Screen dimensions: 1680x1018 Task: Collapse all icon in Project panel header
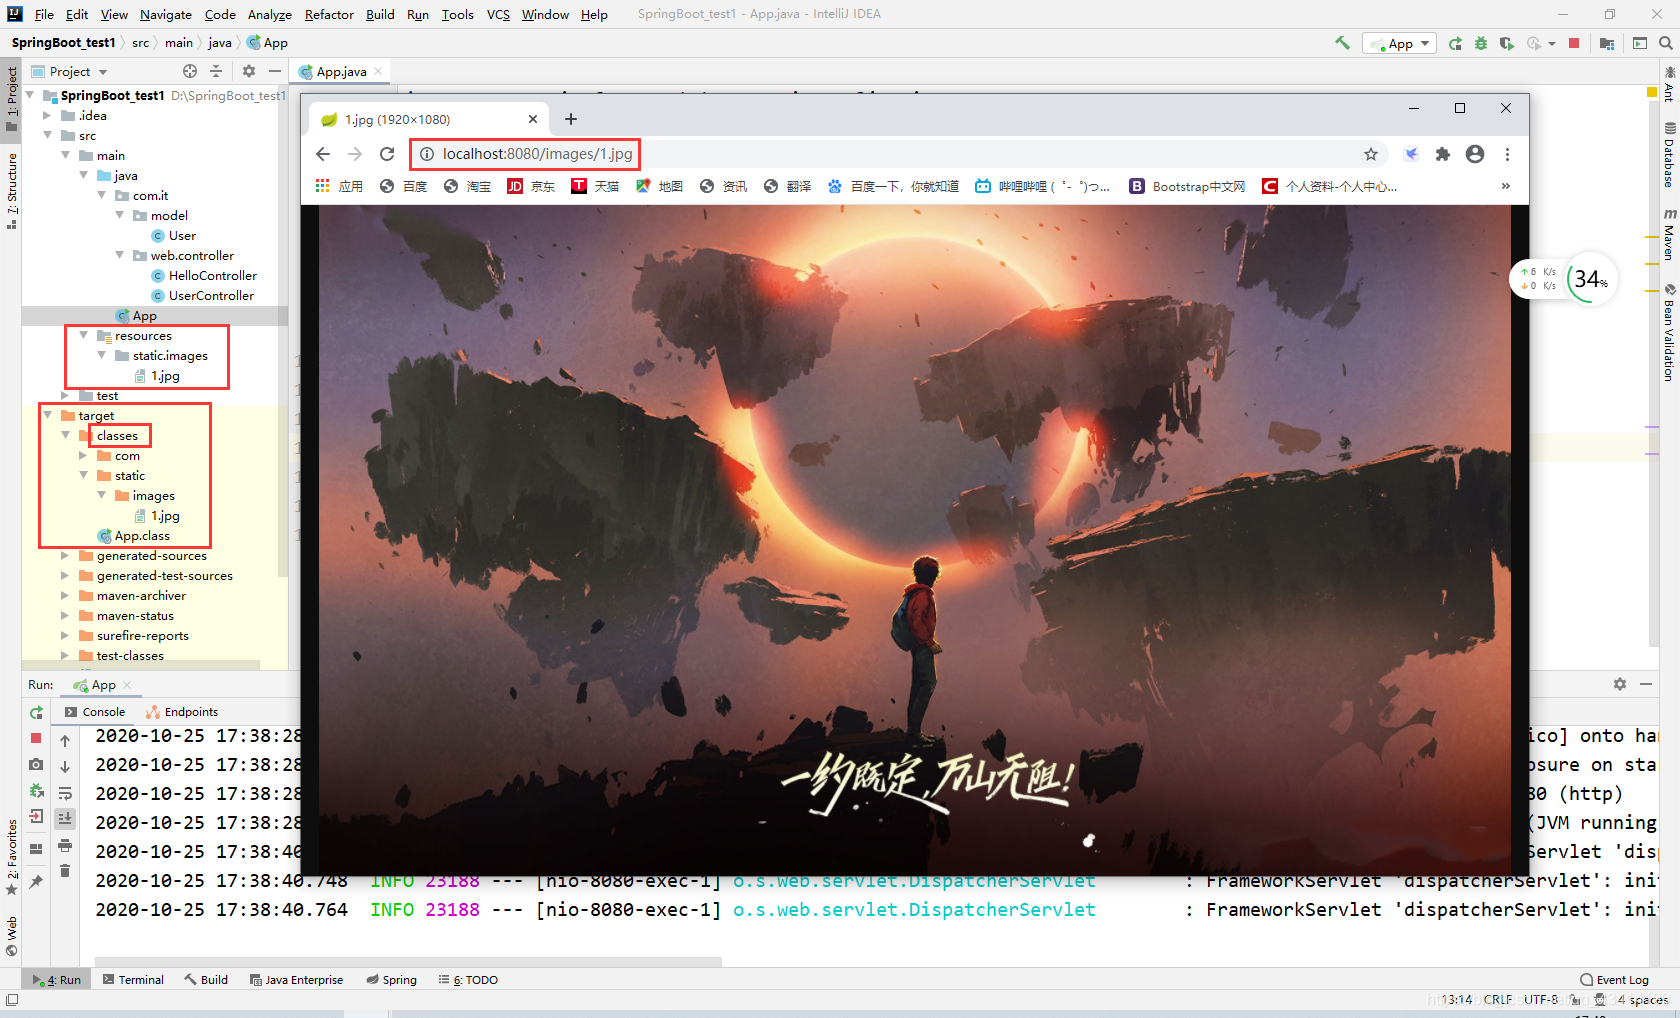pyautogui.click(x=216, y=71)
